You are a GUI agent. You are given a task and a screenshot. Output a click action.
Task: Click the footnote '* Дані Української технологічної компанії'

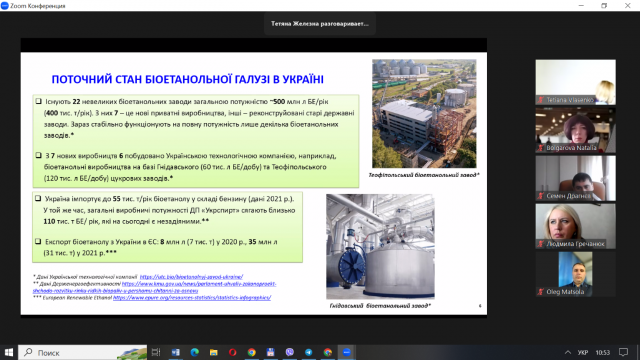coord(85,277)
